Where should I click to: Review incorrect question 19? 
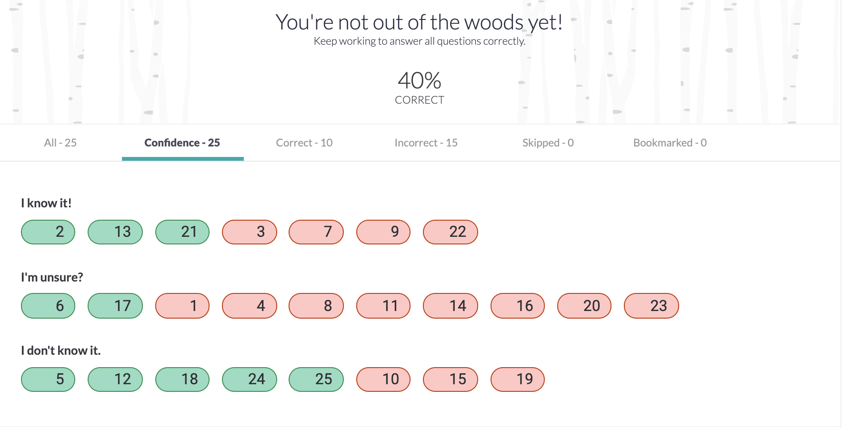[518, 380]
